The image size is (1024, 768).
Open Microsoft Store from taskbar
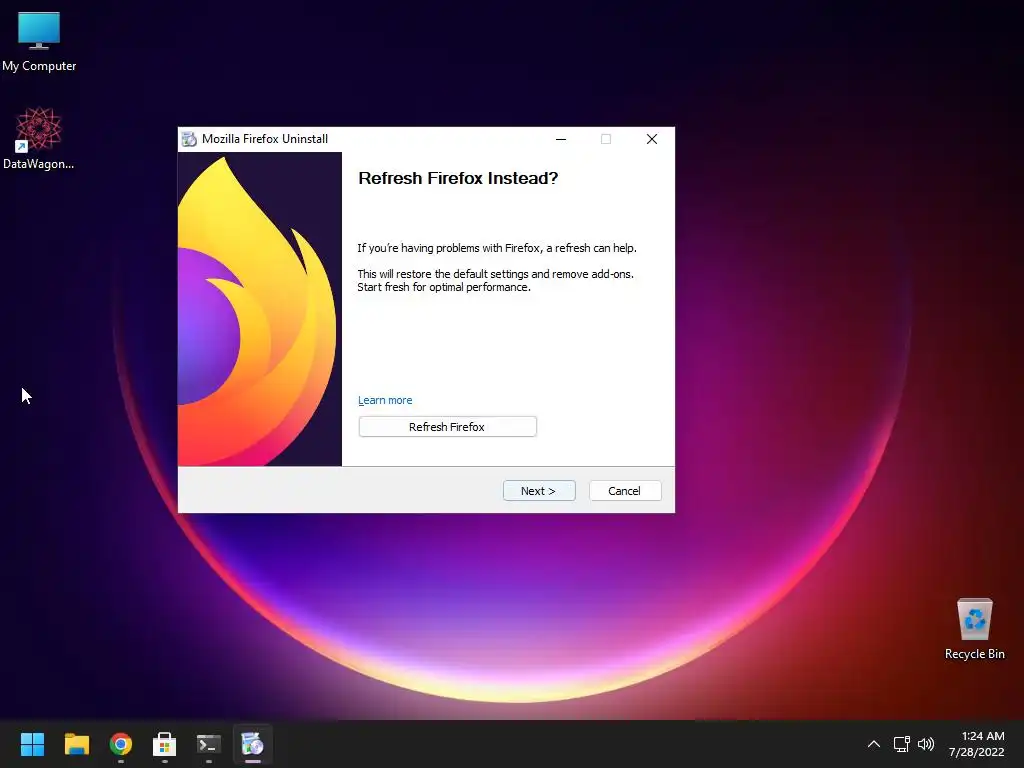(165, 744)
